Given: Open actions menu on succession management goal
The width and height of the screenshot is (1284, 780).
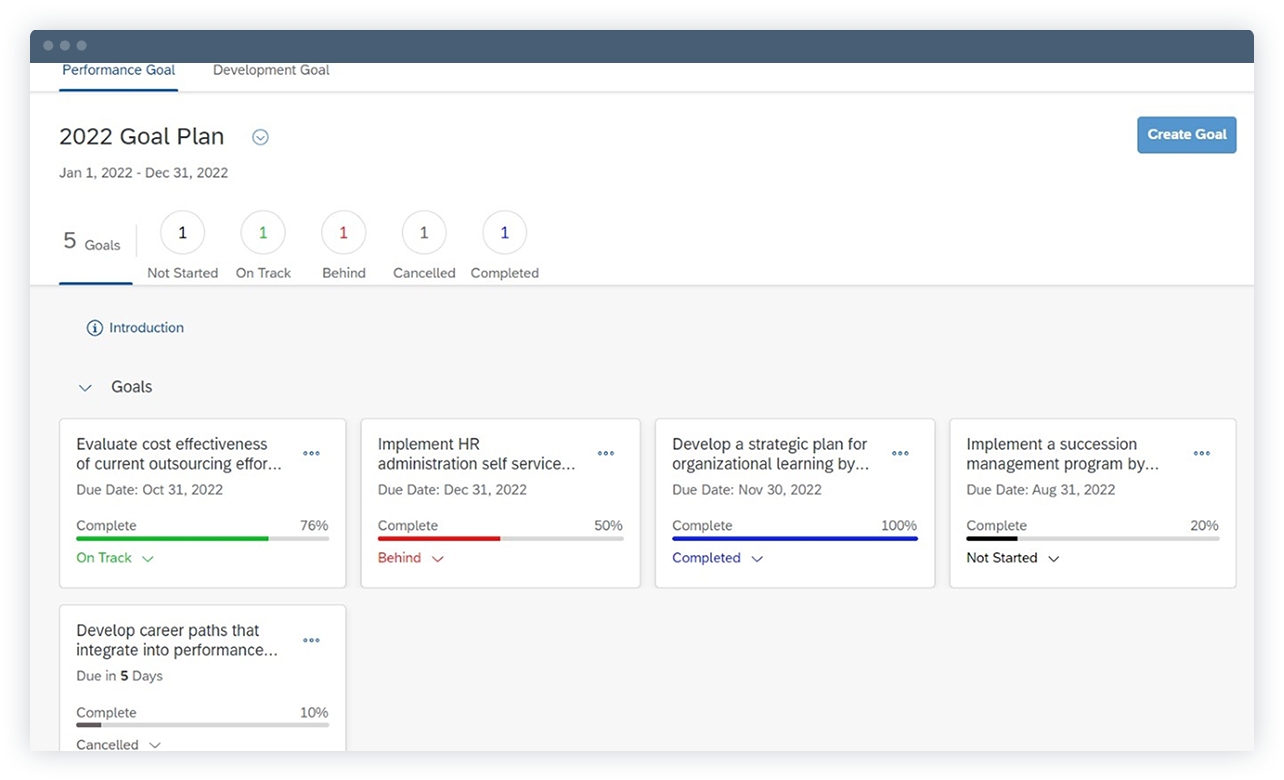Looking at the screenshot, I should click(1200, 453).
